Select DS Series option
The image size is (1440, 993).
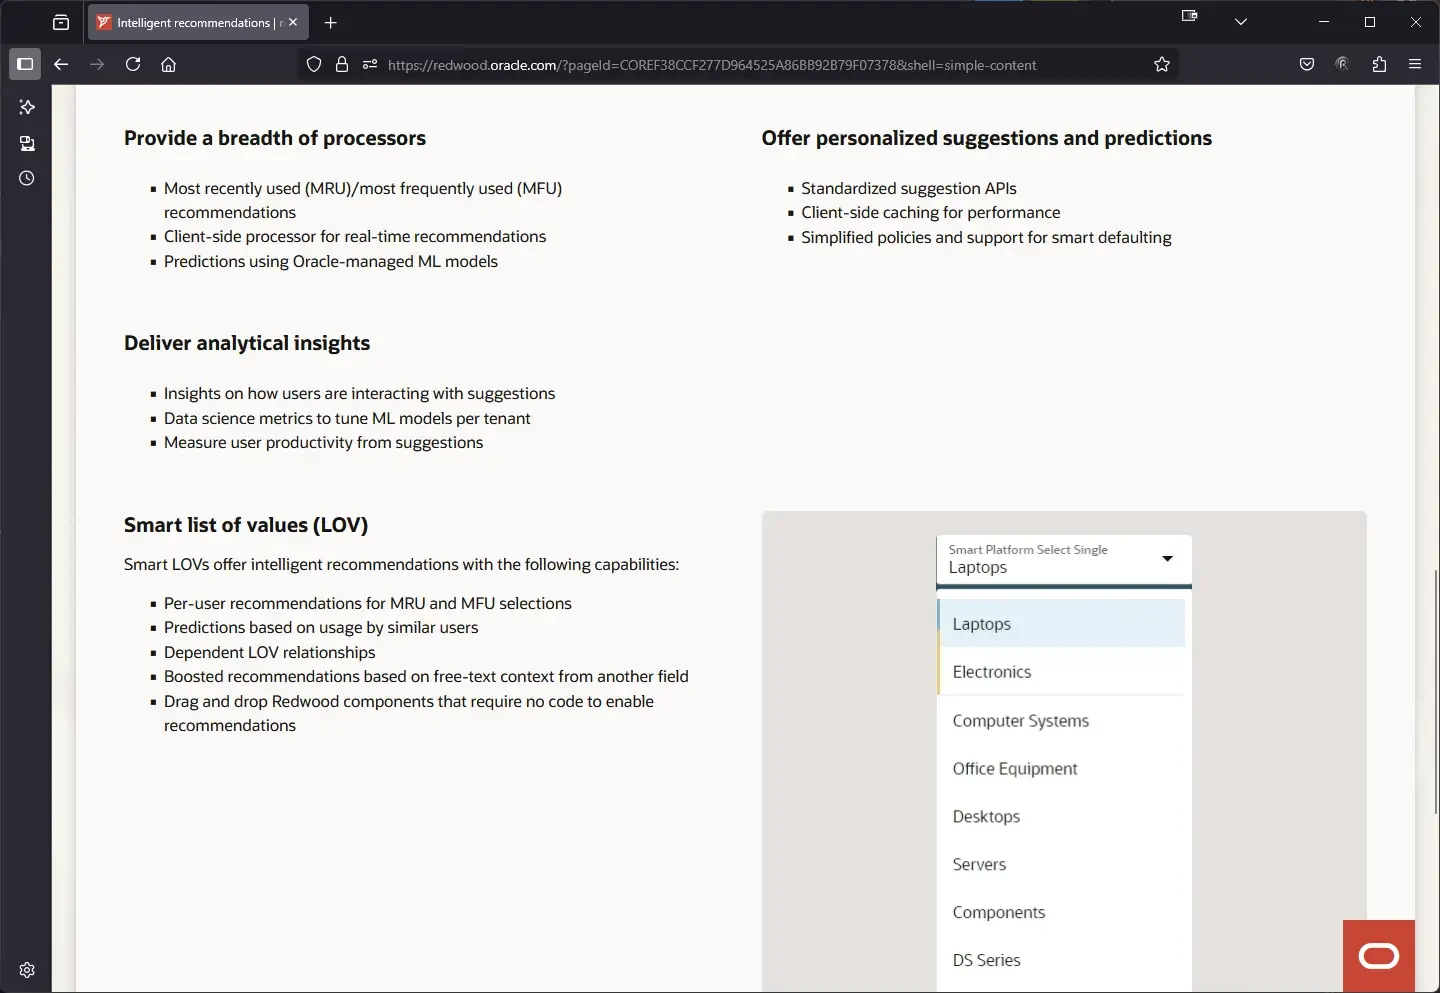pyautogui.click(x=1061, y=961)
